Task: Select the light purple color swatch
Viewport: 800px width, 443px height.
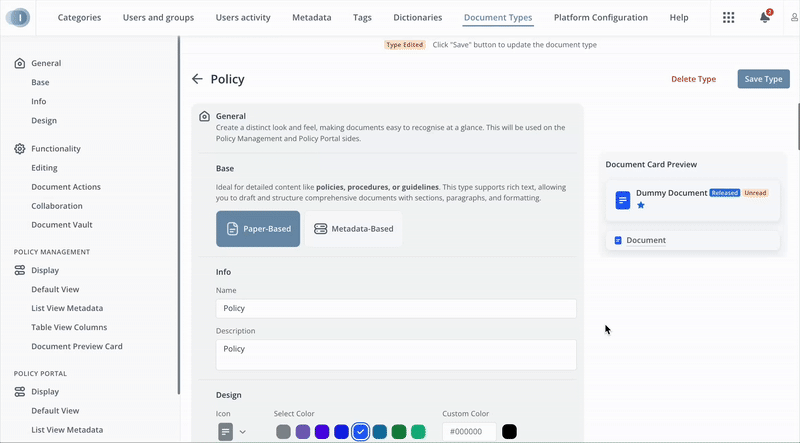Action: point(303,432)
